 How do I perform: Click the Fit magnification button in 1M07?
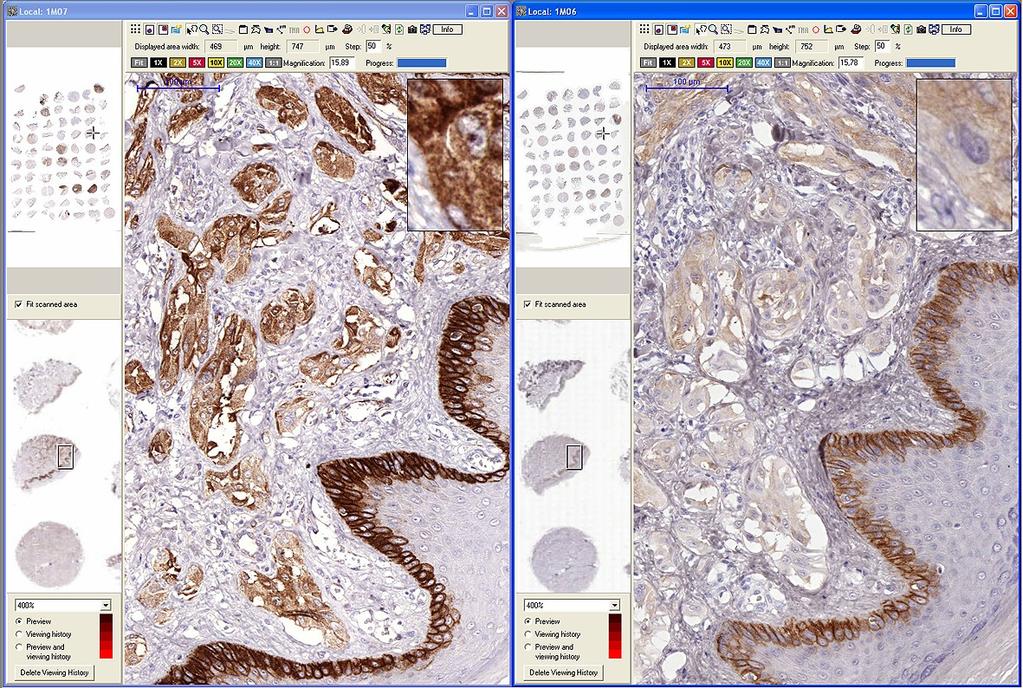point(139,63)
